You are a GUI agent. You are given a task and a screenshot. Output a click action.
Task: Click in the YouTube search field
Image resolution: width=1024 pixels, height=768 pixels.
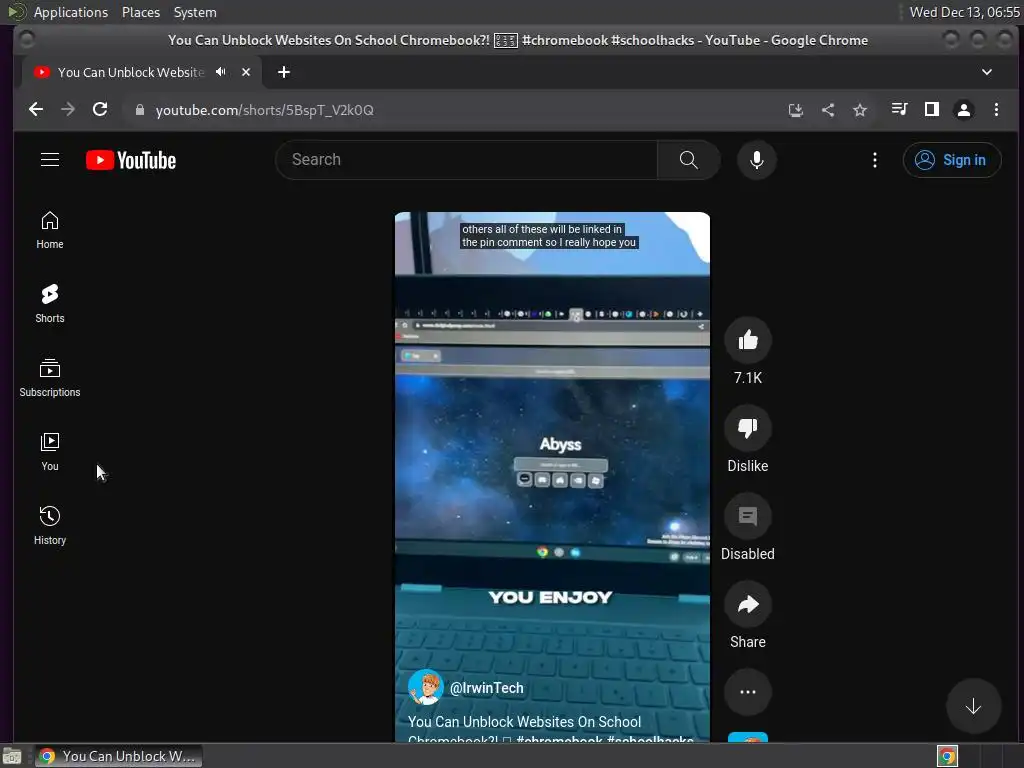pos(467,160)
